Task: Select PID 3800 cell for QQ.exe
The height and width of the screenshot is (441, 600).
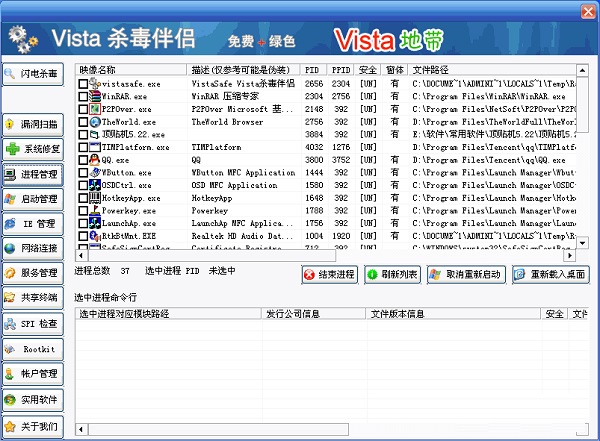Action: click(314, 160)
